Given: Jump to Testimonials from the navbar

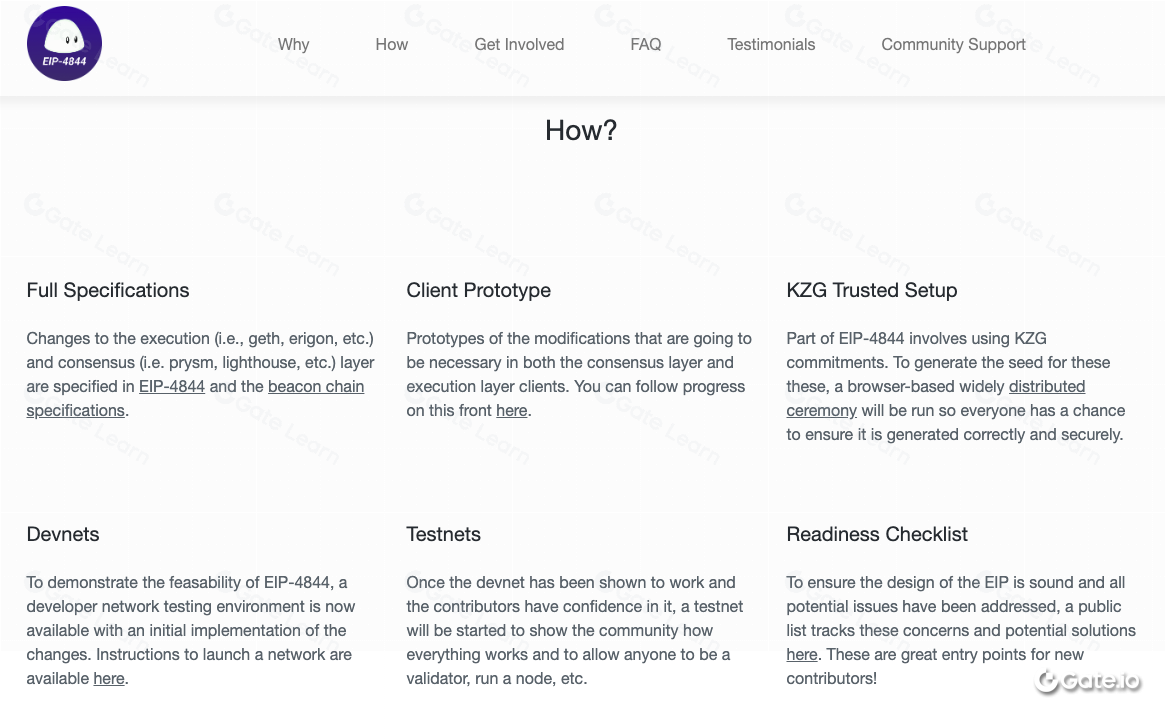Looking at the screenshot, I should tap(771, 45).
